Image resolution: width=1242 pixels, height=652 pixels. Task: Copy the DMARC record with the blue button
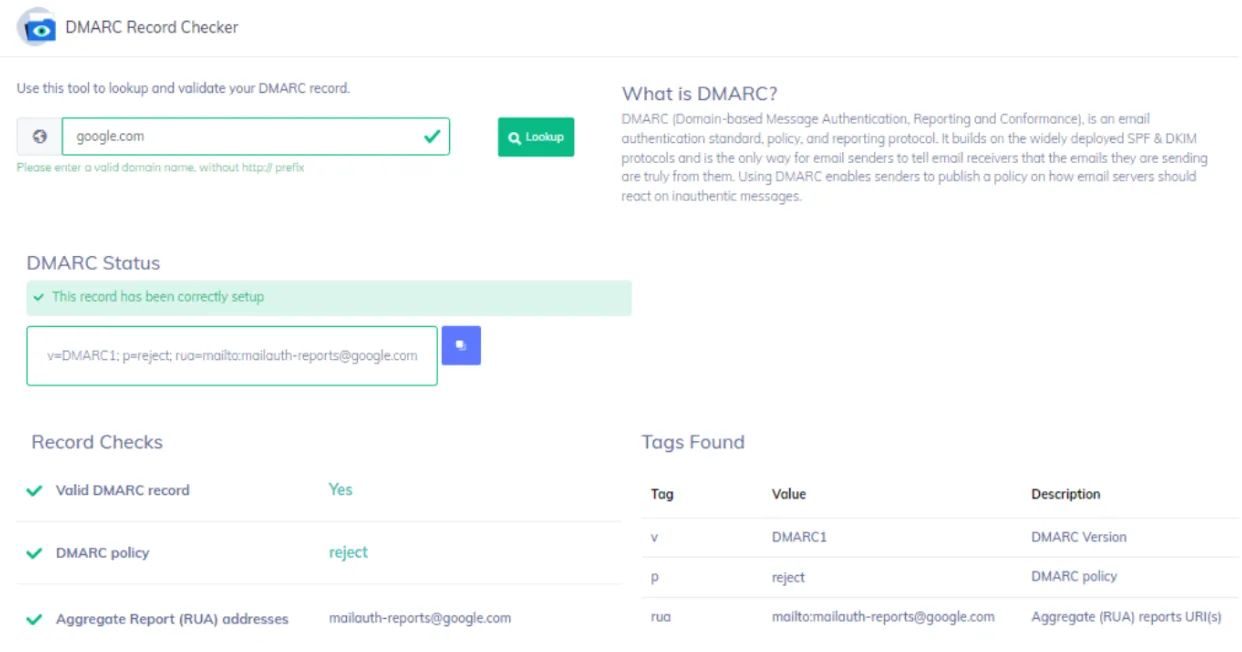(461, 345)
